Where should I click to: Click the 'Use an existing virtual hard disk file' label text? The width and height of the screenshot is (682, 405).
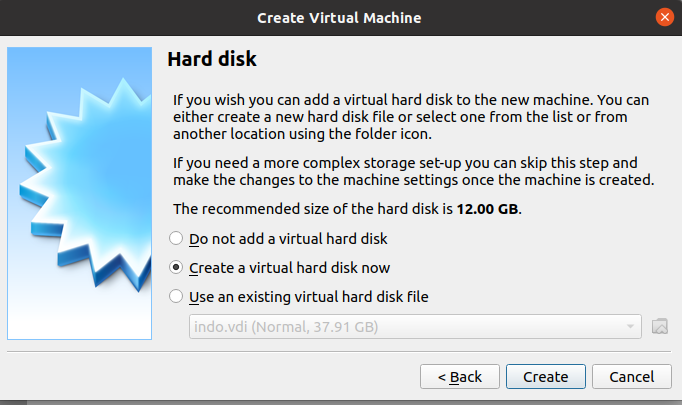click(308, 297)
